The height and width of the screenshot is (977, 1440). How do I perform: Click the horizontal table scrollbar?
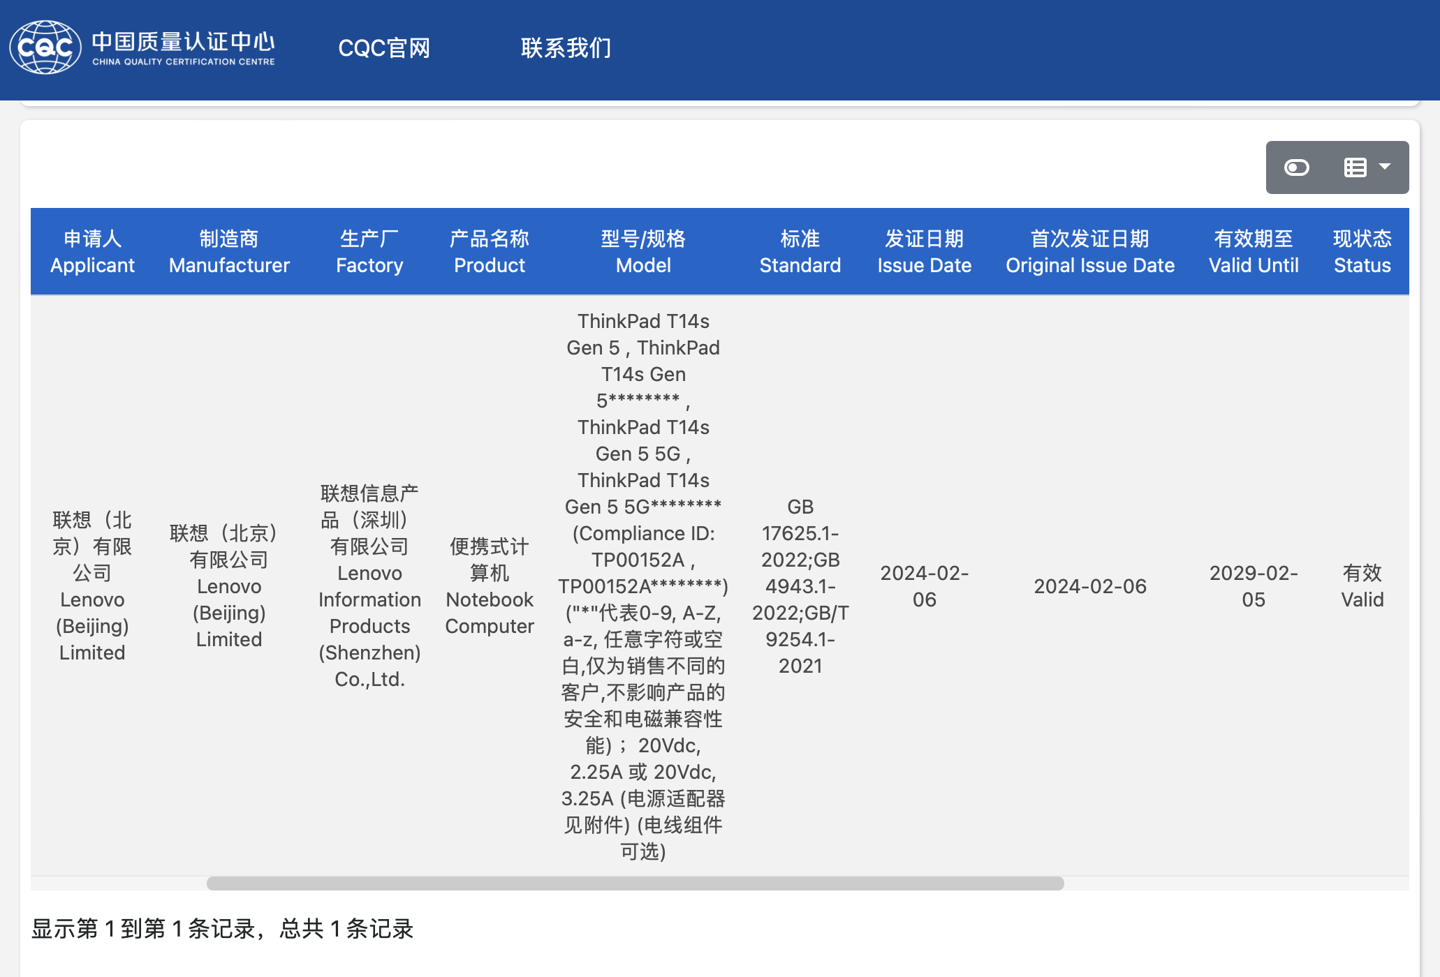(x=635, y=884)
